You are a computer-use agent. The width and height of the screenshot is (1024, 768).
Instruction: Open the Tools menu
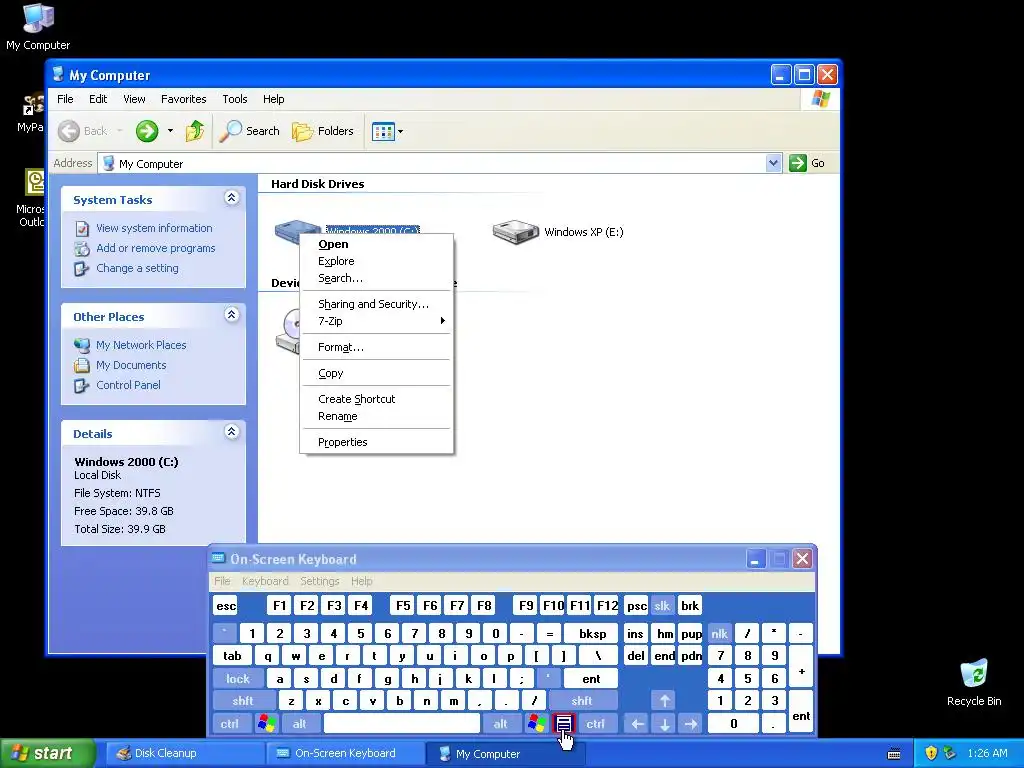pyautogui.click(x=234, y=99)
